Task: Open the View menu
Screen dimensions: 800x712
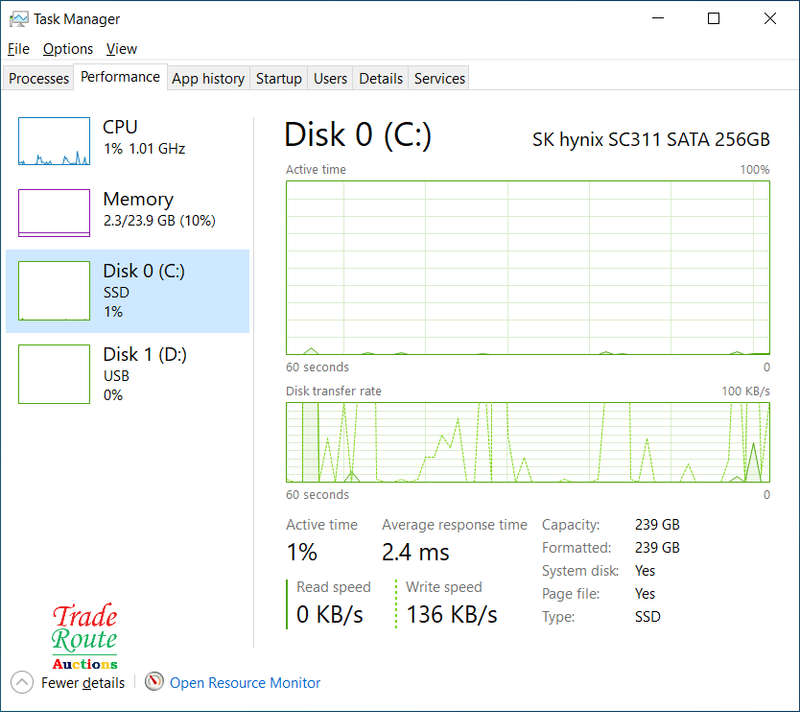Action: [121, 49]
